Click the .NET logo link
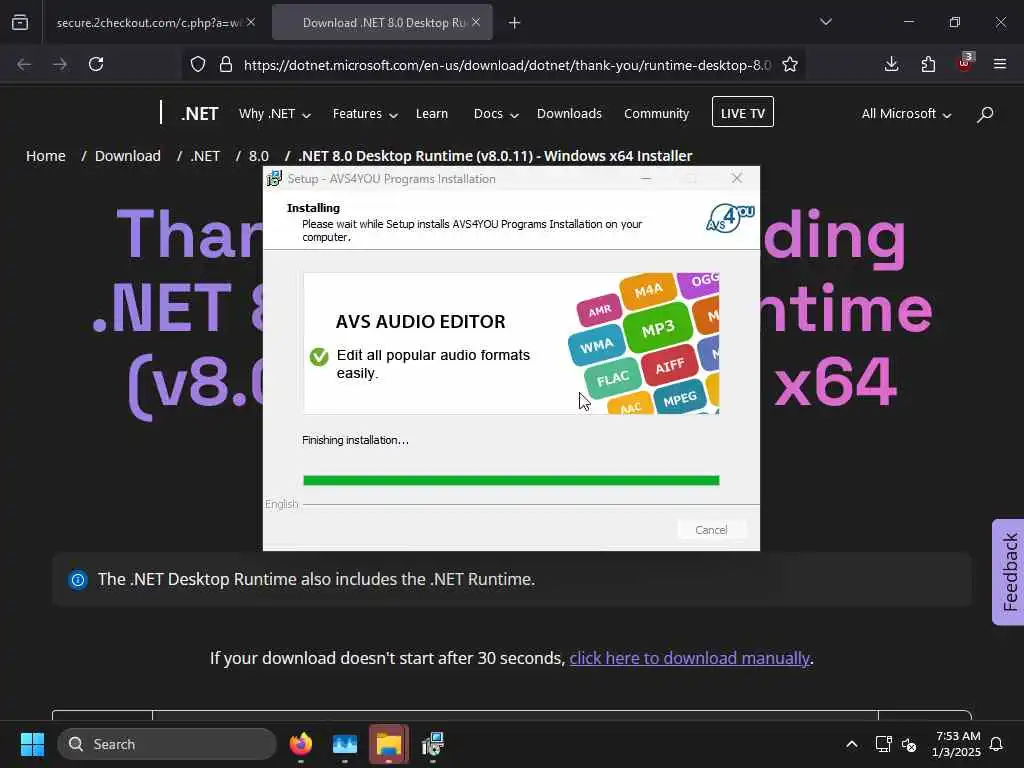The height and width of the screenshot is (768, 1024). point(199,114)
